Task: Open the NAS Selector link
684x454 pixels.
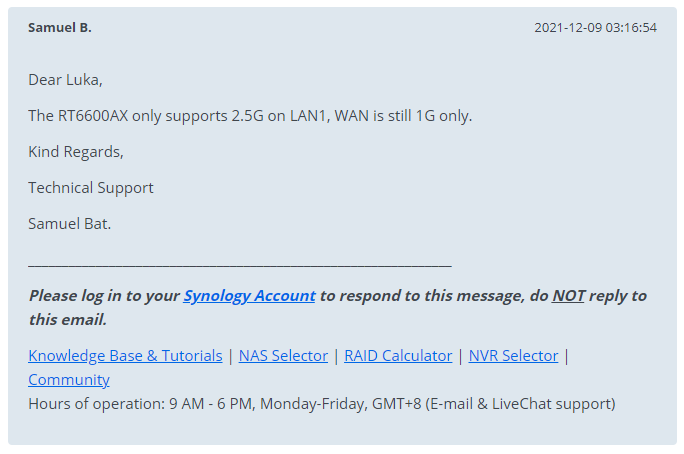Action: pos(283,356)
